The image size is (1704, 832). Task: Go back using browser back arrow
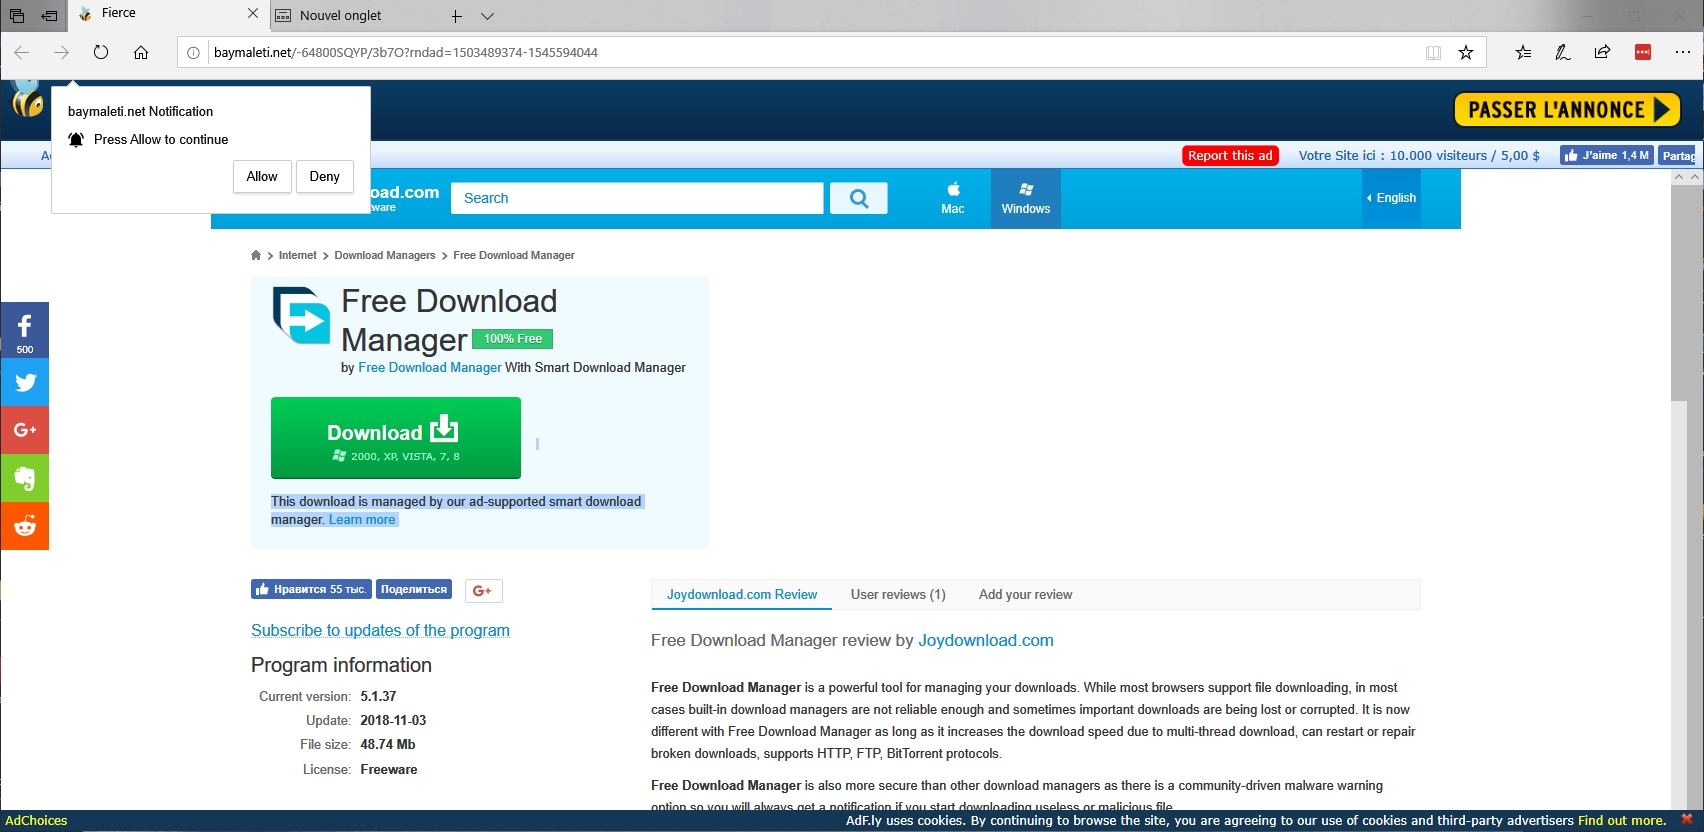point(22,52)
